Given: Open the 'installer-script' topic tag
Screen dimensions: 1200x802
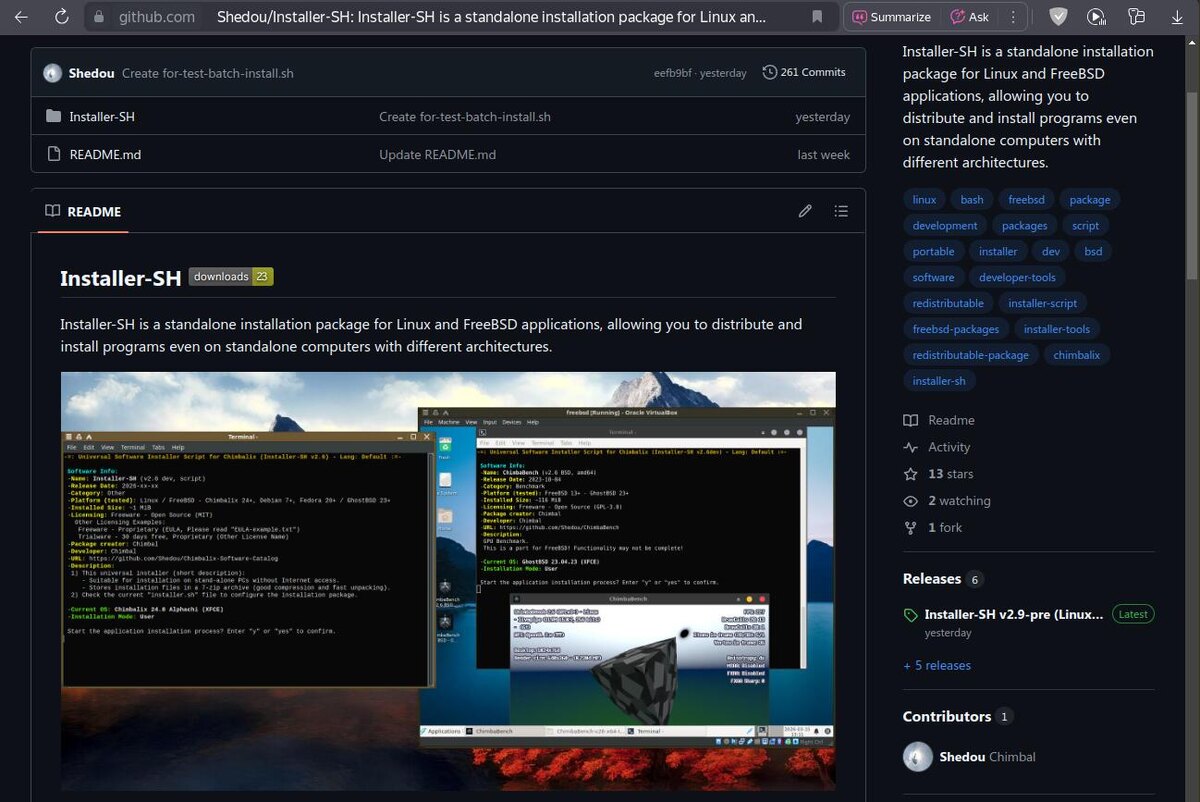Looking at the screenshot, I should (1043, 303).
